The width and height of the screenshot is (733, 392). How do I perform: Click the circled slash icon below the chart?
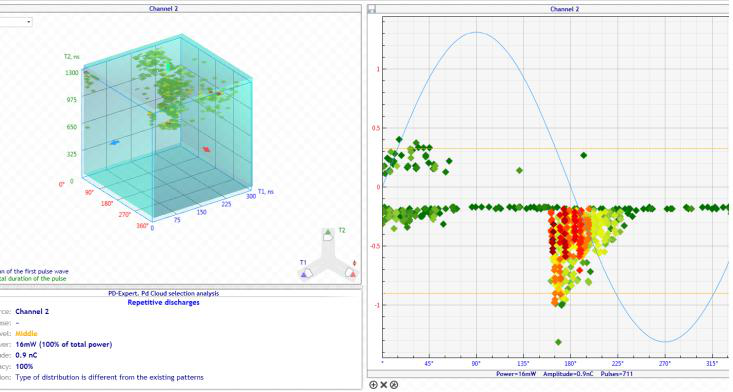pyautogui.click(x=394, y=385)
